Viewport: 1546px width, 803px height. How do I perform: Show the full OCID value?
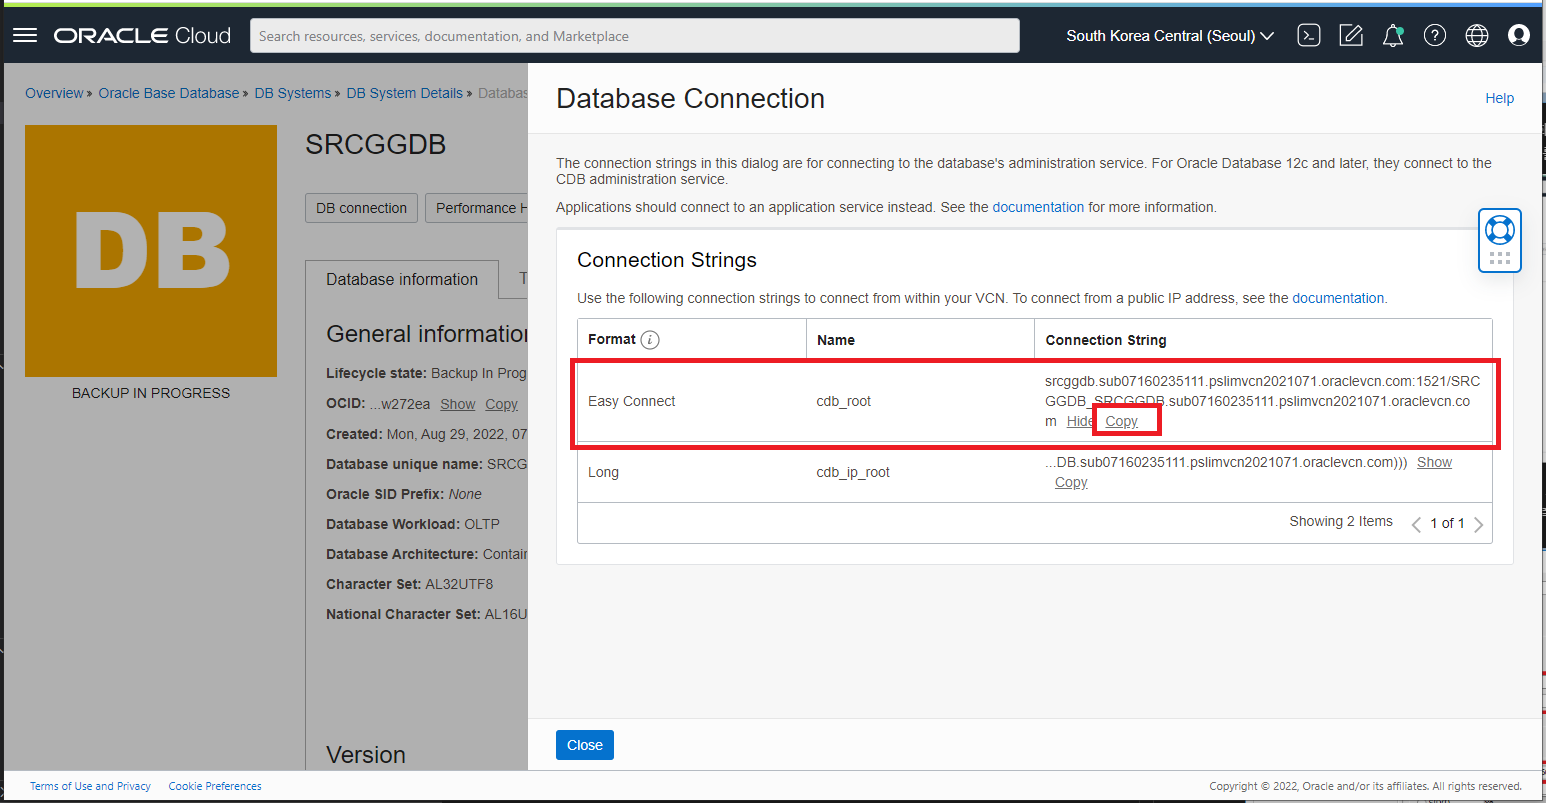(458, 404)
